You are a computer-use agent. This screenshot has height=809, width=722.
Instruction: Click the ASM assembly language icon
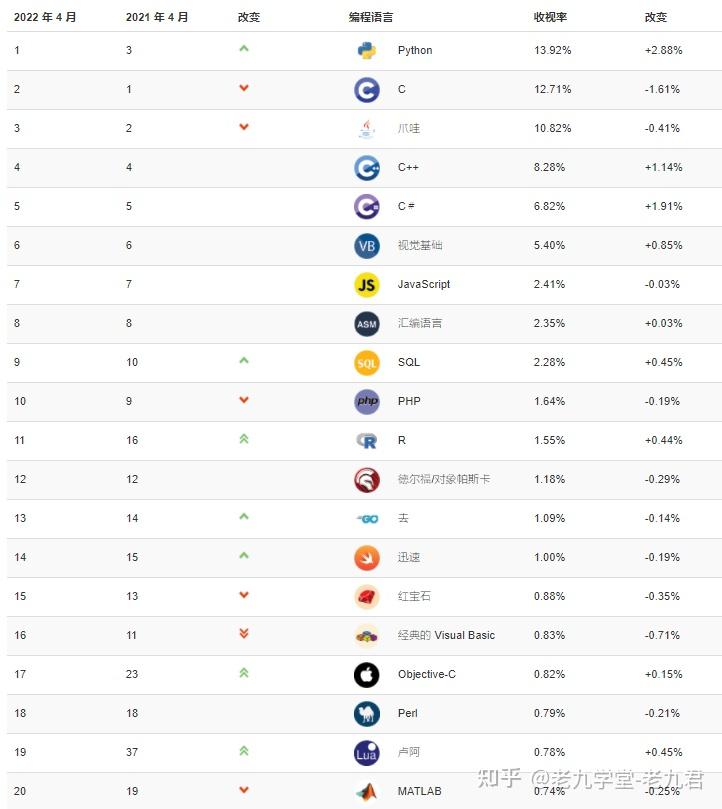pyautogui.click(x=367, y=324)
